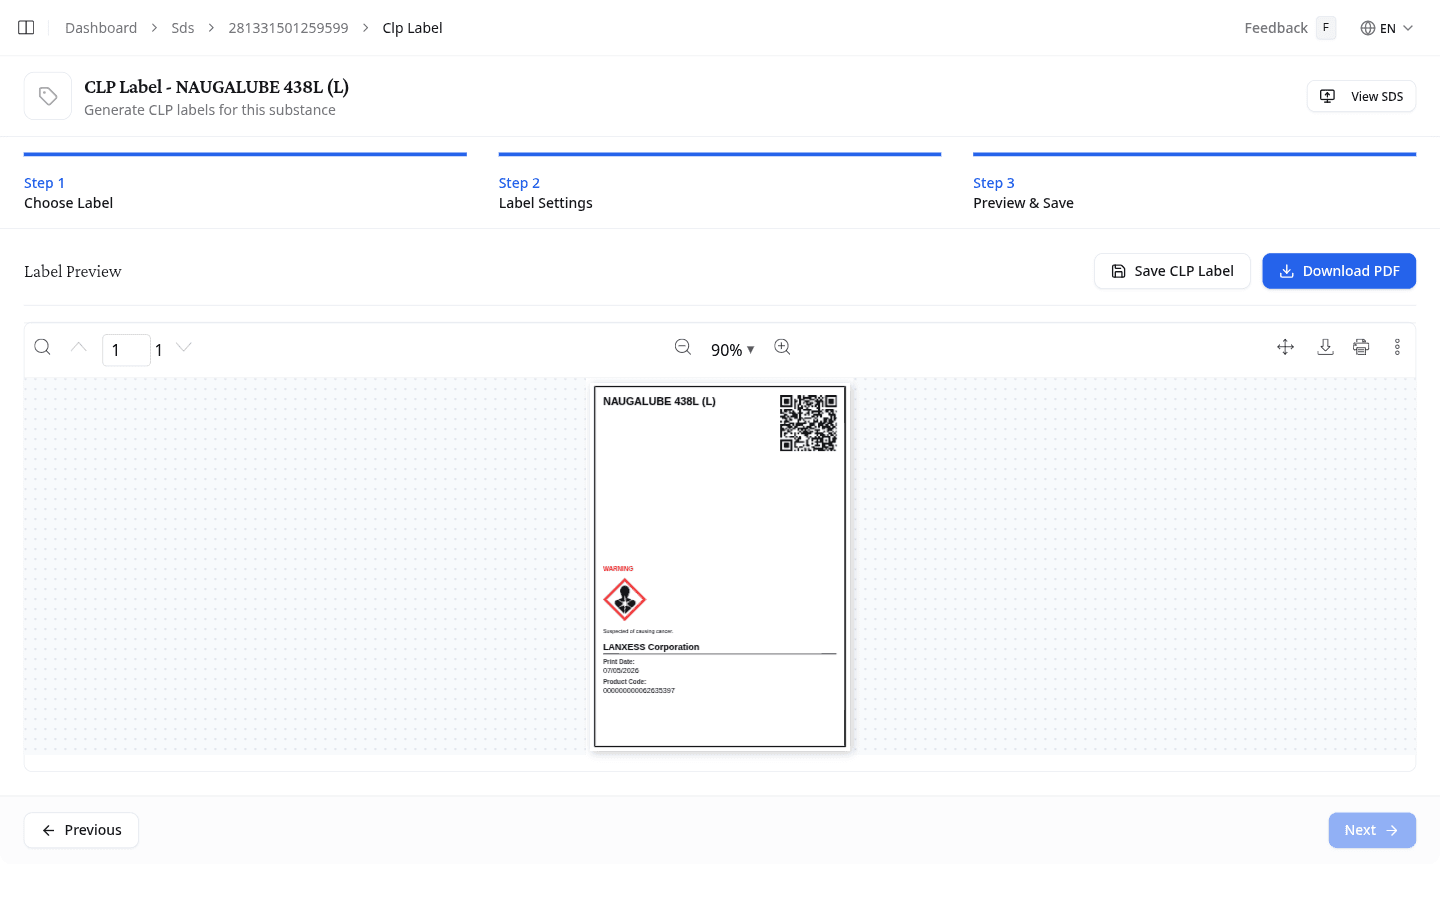Toggle the sidebar panel icon
Viewport: 1440px width, 900px height.
(26, 28)
